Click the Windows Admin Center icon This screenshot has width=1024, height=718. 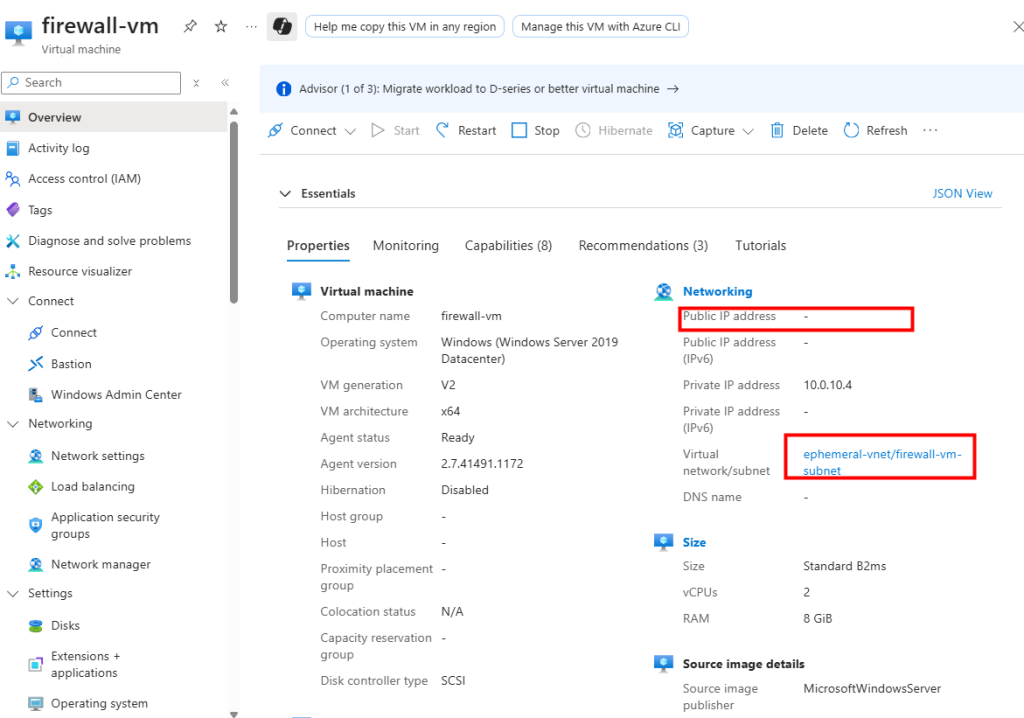point(36,395)
